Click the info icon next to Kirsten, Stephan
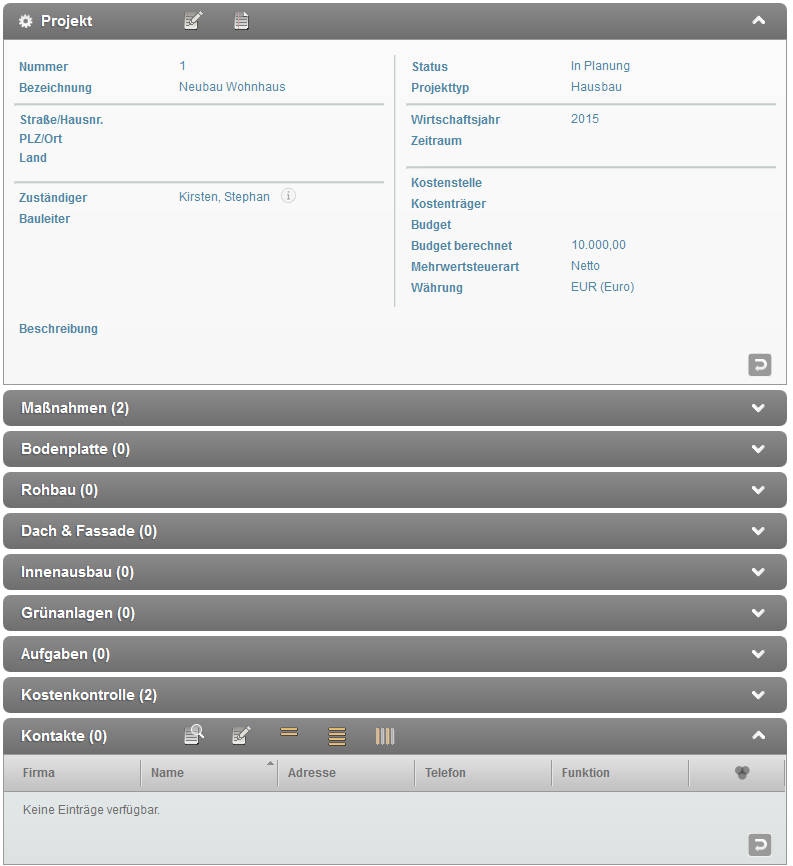793x866 pixels. pyautogui.click(x=288, y=197)
